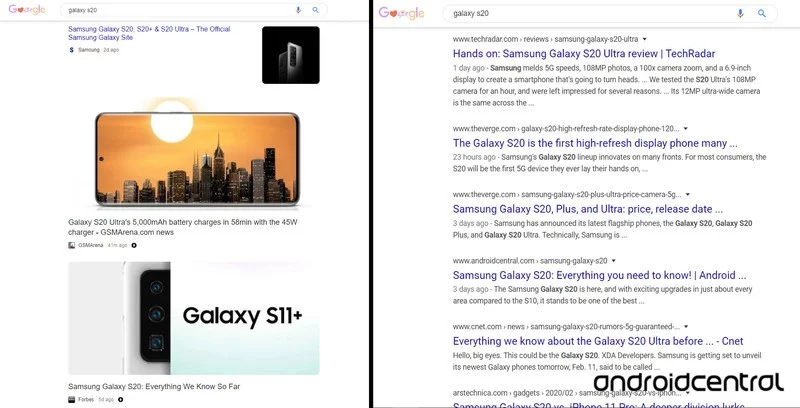Click the search magnifier in right window
Viewport: 800px width, 408px height.
(x=762, y=14)
